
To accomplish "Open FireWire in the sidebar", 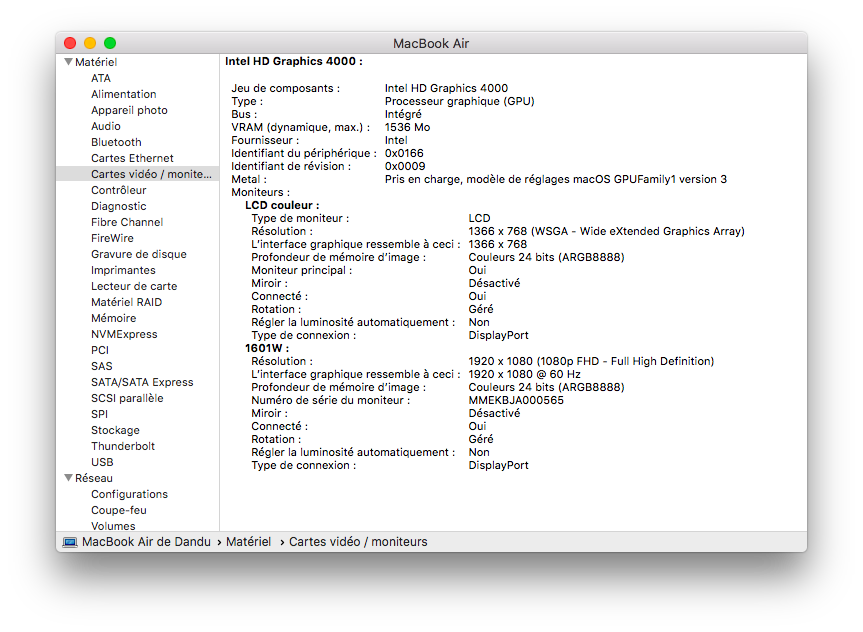I will (112, 238).
